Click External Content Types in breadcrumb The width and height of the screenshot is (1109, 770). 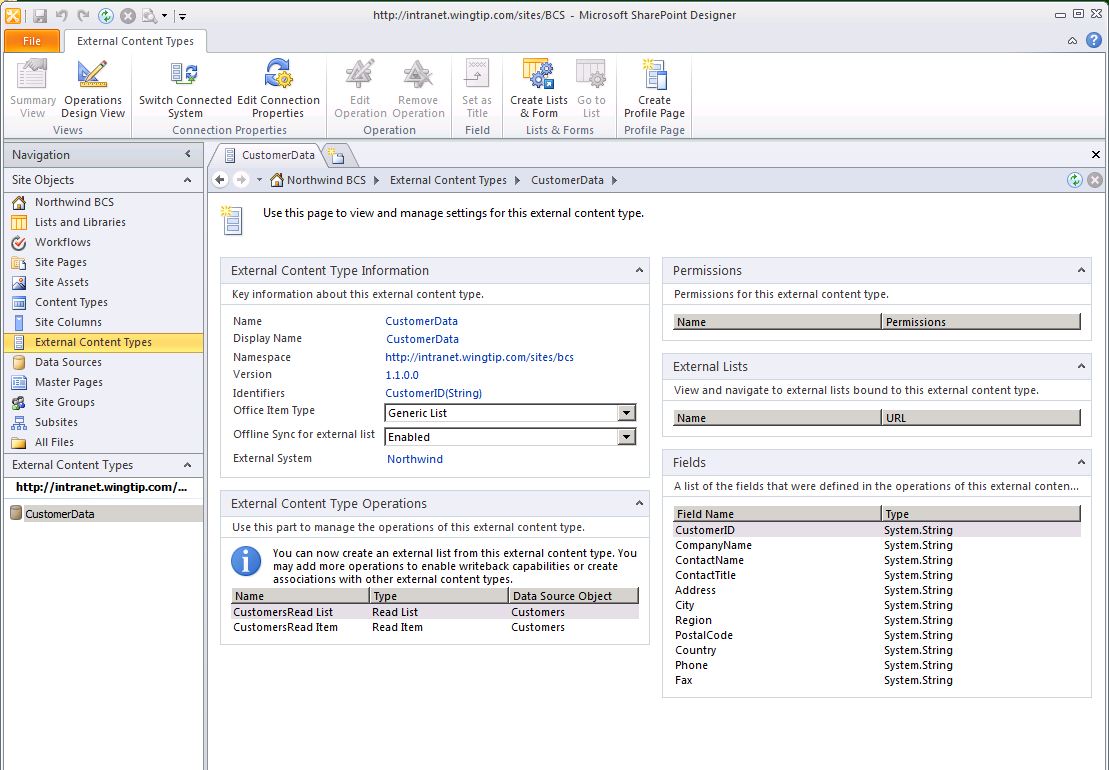click(448, 180)
